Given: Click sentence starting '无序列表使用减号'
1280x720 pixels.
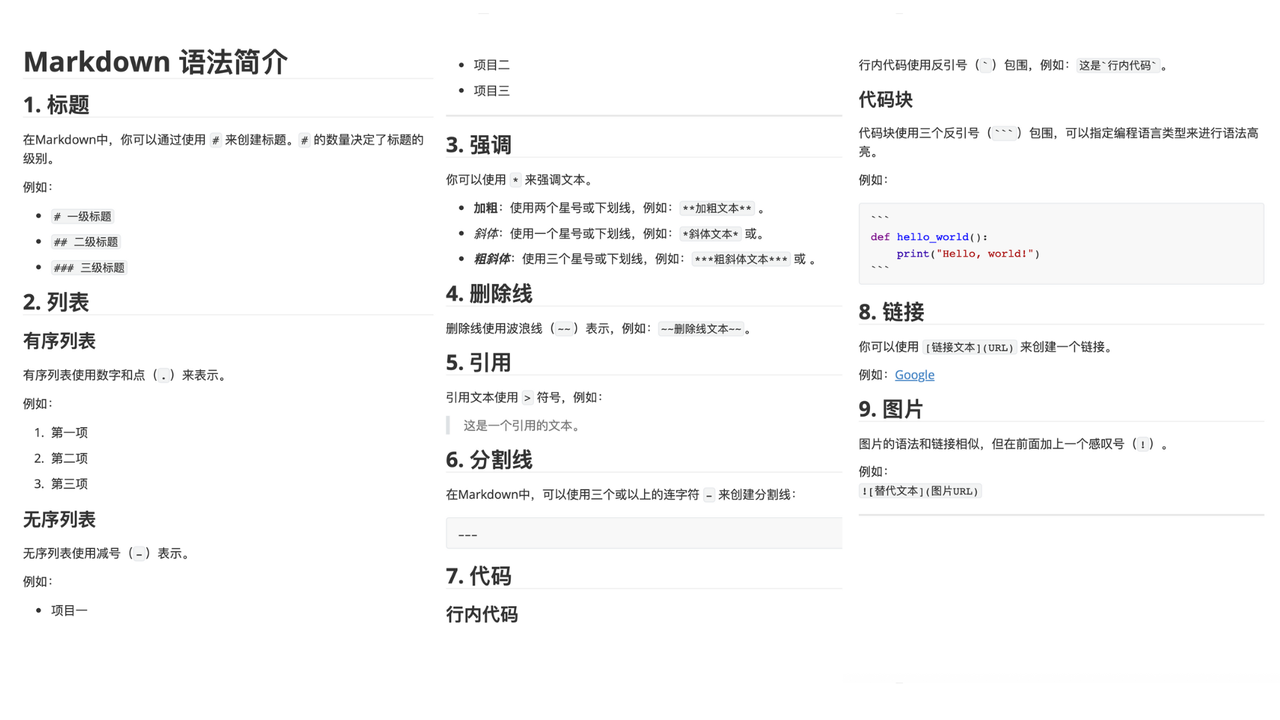Looking at the screenshot, I should (x=107, y=553).
